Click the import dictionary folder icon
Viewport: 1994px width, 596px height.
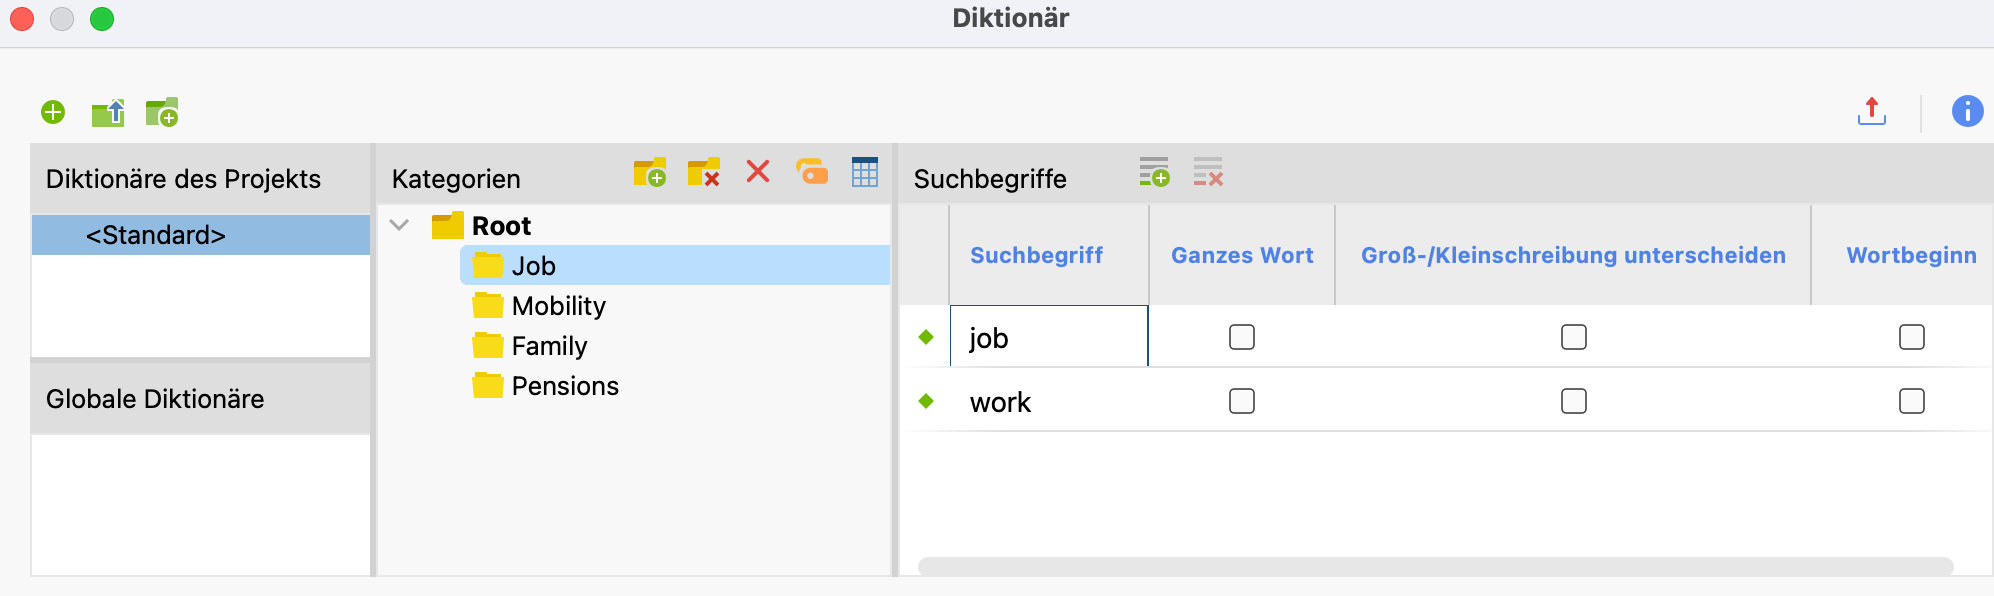(x=108, y=113)
